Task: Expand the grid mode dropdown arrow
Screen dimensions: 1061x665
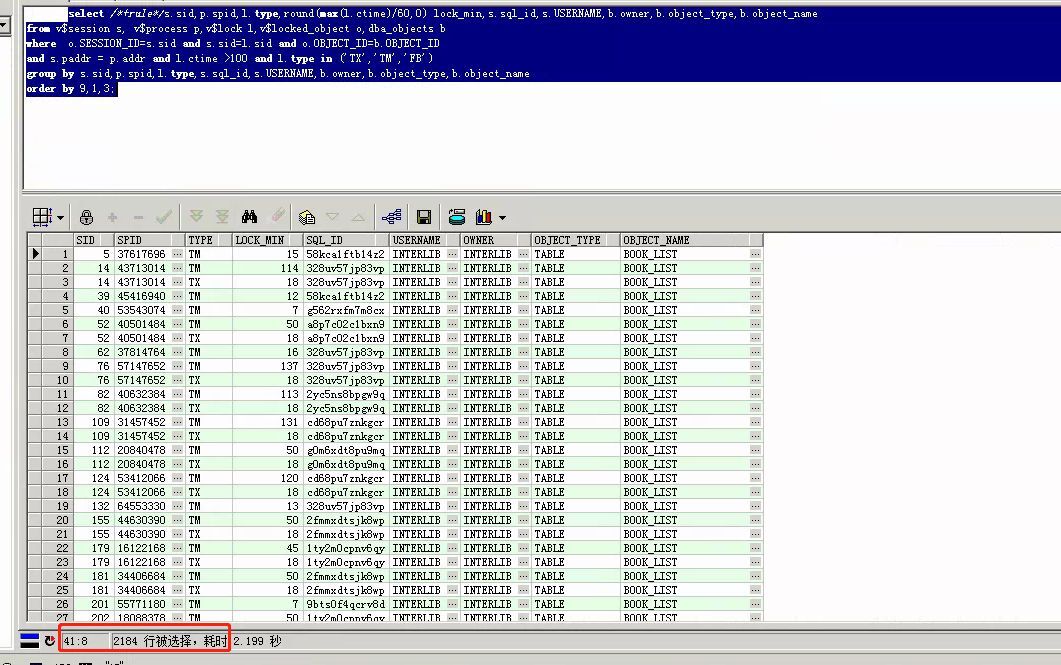Action: [60, 218]
